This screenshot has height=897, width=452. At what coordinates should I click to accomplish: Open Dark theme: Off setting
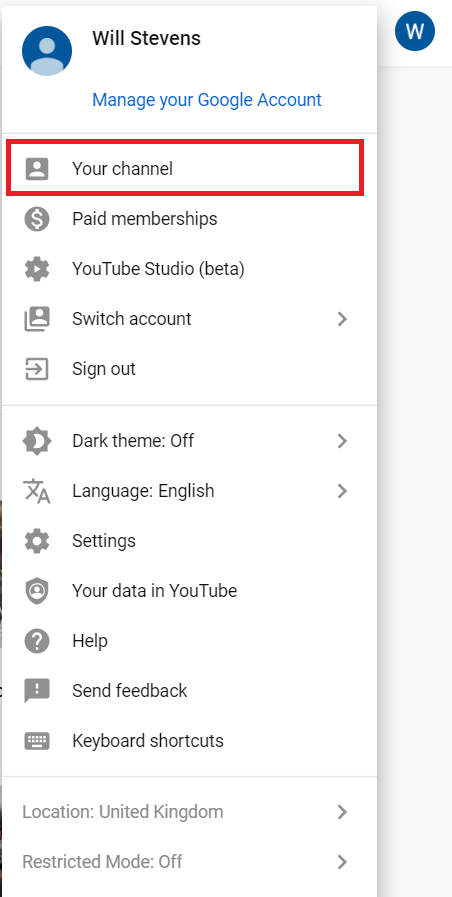pyautogui.click(x=189, y=441)
